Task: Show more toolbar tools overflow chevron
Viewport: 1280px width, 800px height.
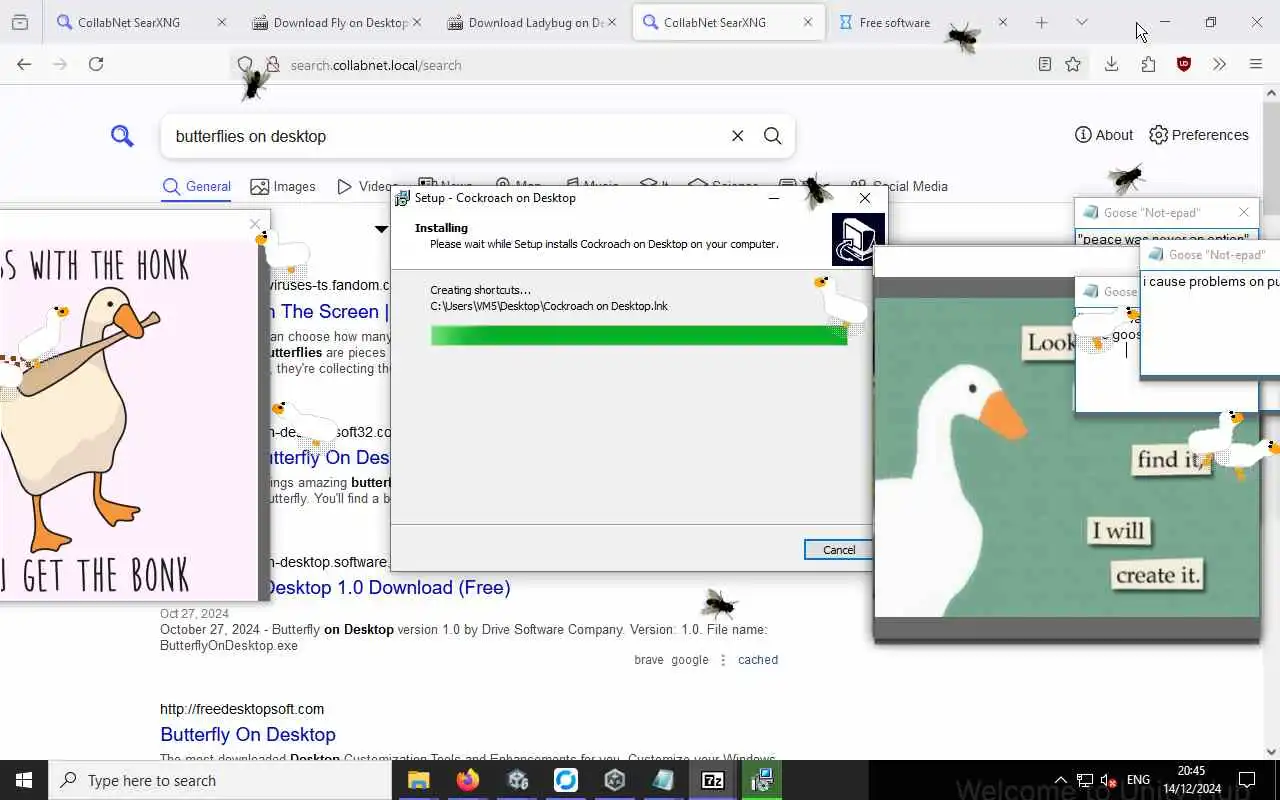Action: click(x=1219, y=64)
